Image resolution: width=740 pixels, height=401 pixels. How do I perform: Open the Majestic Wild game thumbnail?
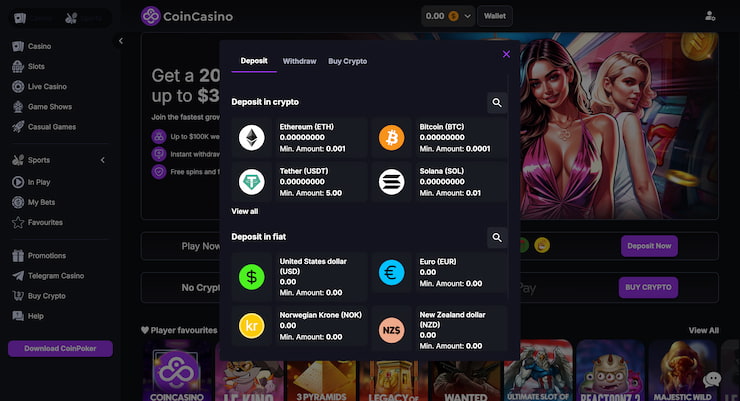pyautogui.click(x=682, y=370)
